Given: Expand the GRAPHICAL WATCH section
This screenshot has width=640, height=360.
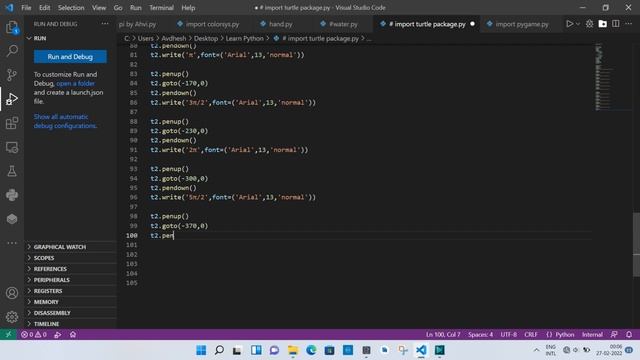Looking at the screenshot, I should tap(70, 247).
